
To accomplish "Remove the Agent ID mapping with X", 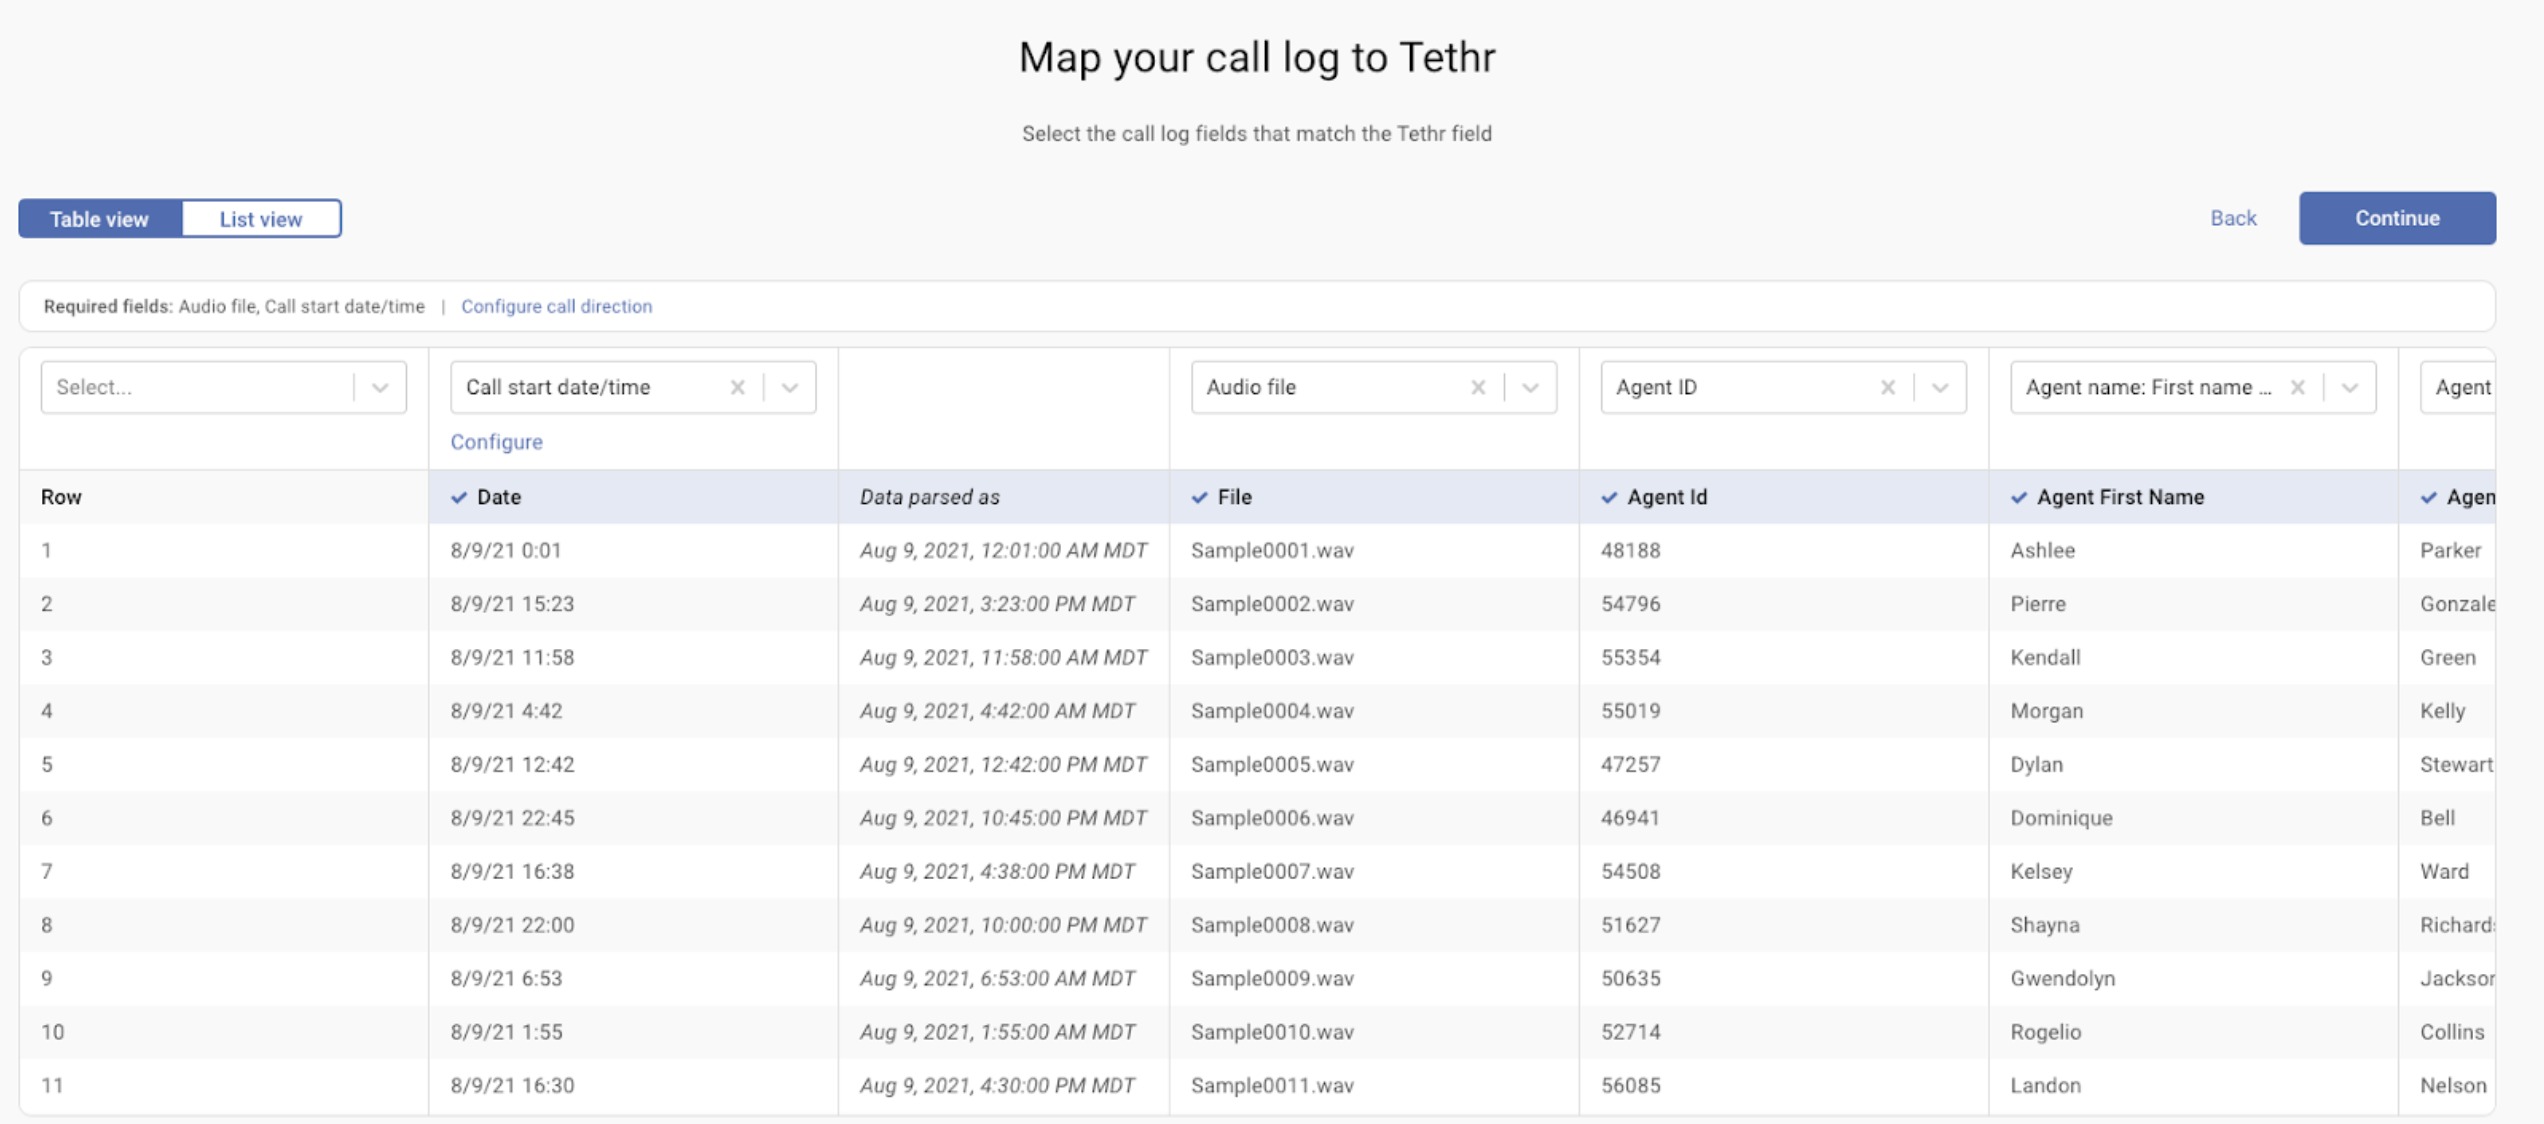I will click(1887, 387).
